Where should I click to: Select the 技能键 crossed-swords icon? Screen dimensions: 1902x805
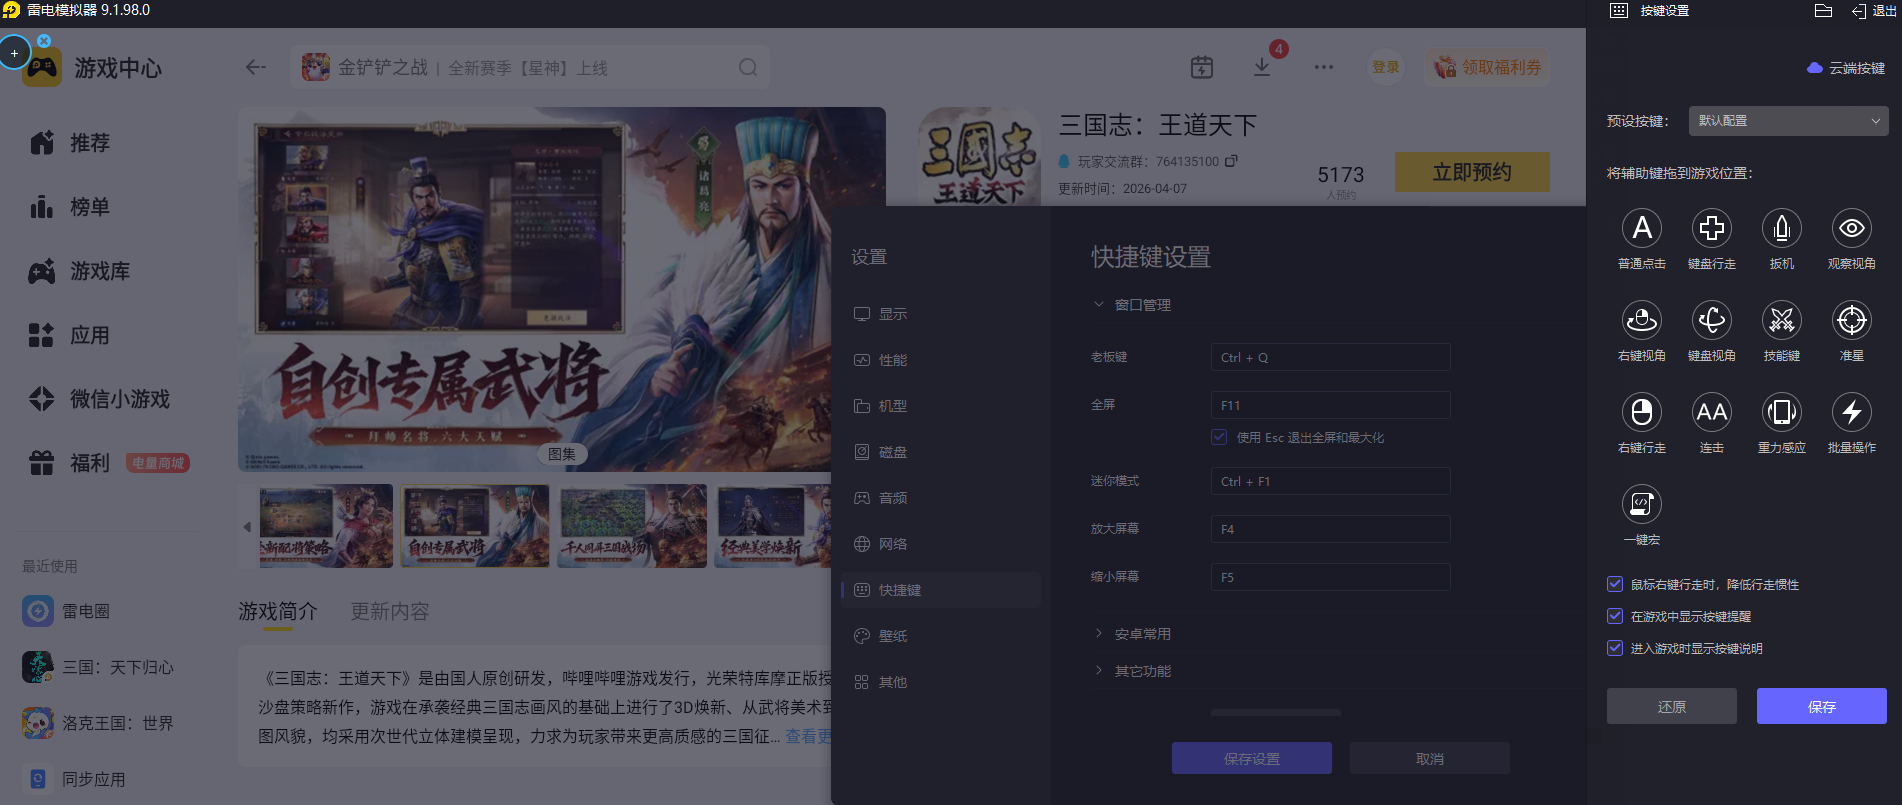point(1781,320)
